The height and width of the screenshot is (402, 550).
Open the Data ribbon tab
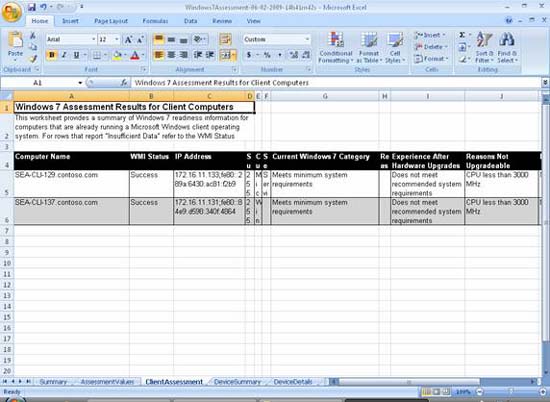click(x=190, y=21)
